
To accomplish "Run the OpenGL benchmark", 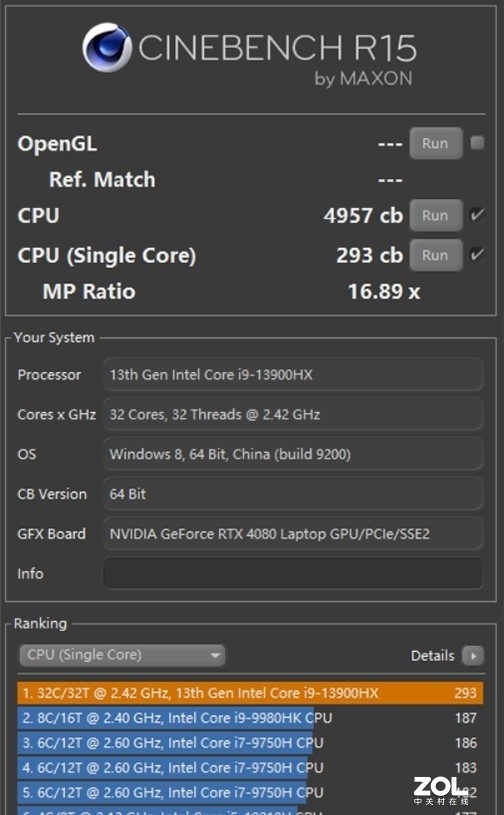I will click(435, 143).
